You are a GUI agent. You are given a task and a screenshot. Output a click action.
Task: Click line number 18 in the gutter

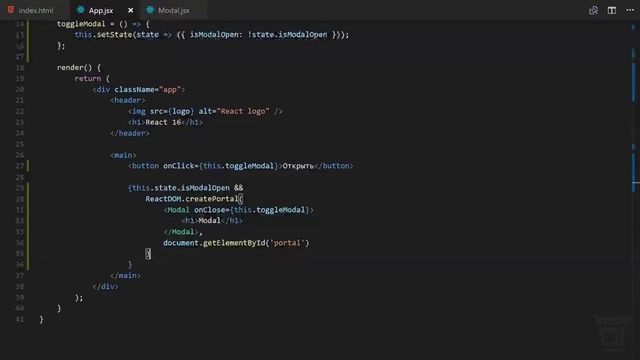coord(20,67)
